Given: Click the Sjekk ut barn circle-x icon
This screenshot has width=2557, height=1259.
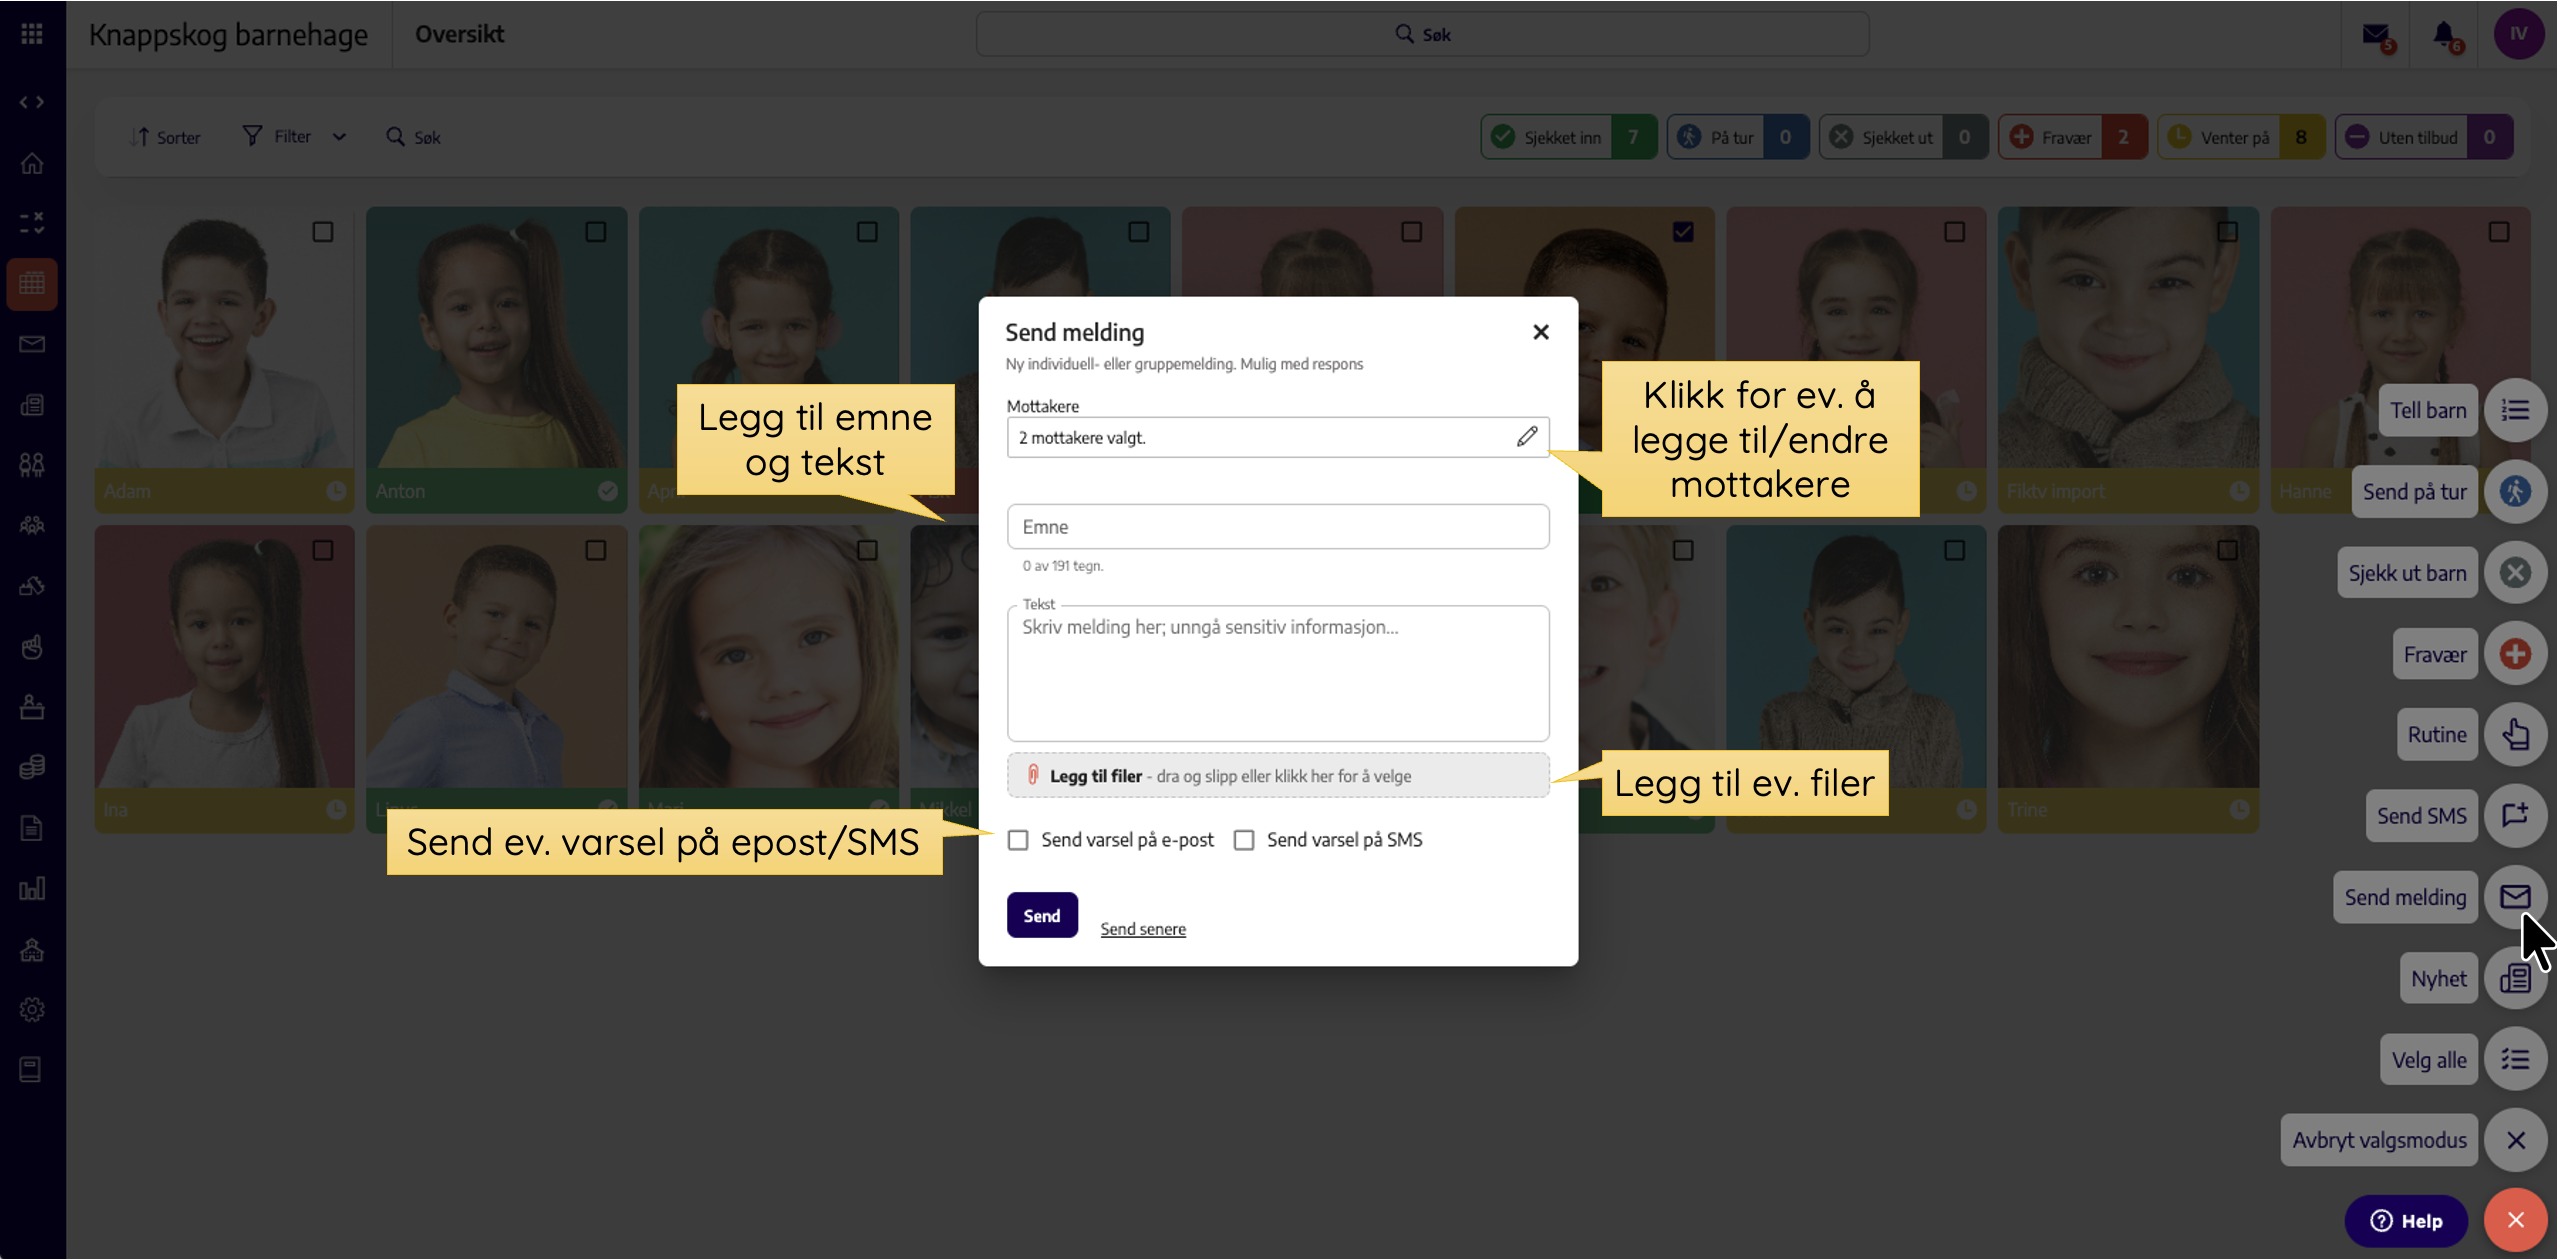Looking at the screenshot, I should pyautogui.click(x=2516, y=573).
